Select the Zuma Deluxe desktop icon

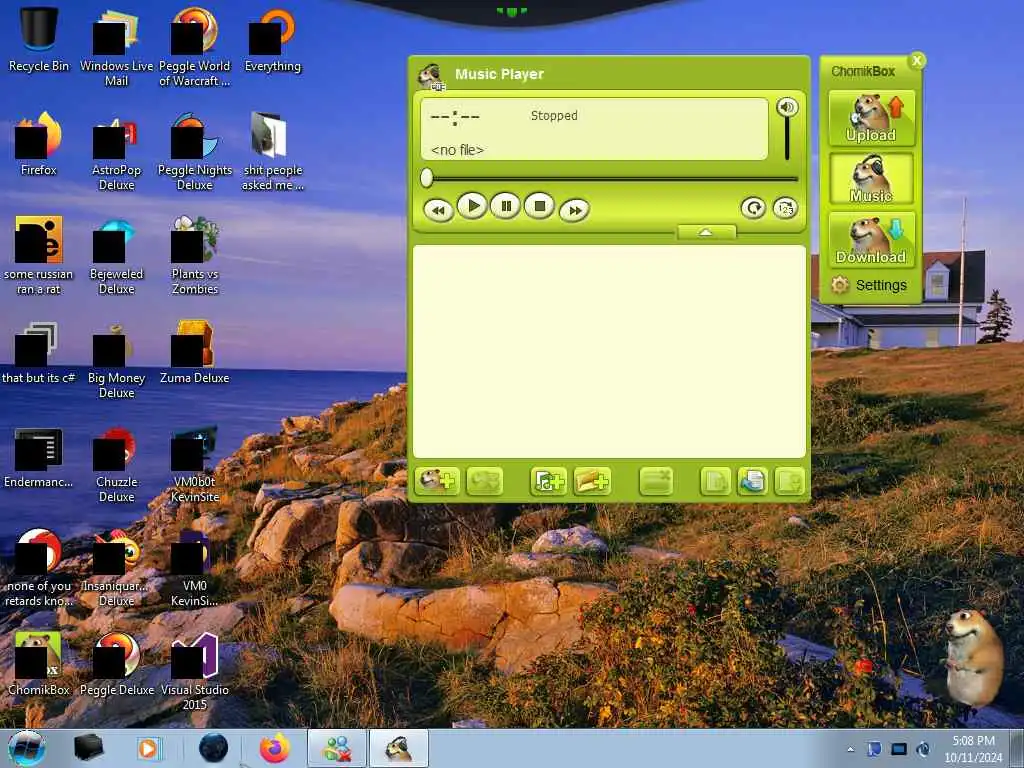point(195,351)
